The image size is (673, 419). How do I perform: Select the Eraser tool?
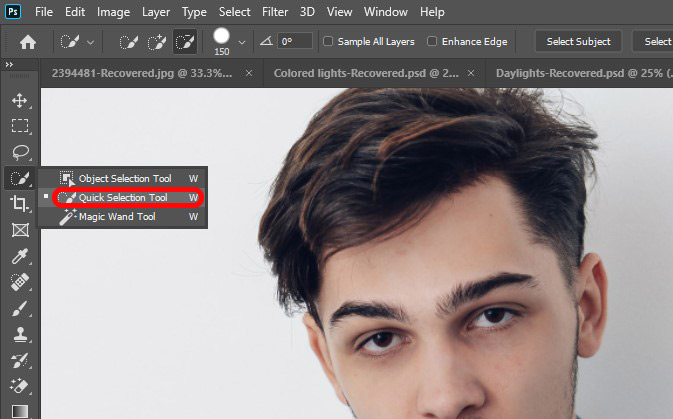(x=20, y=386)
